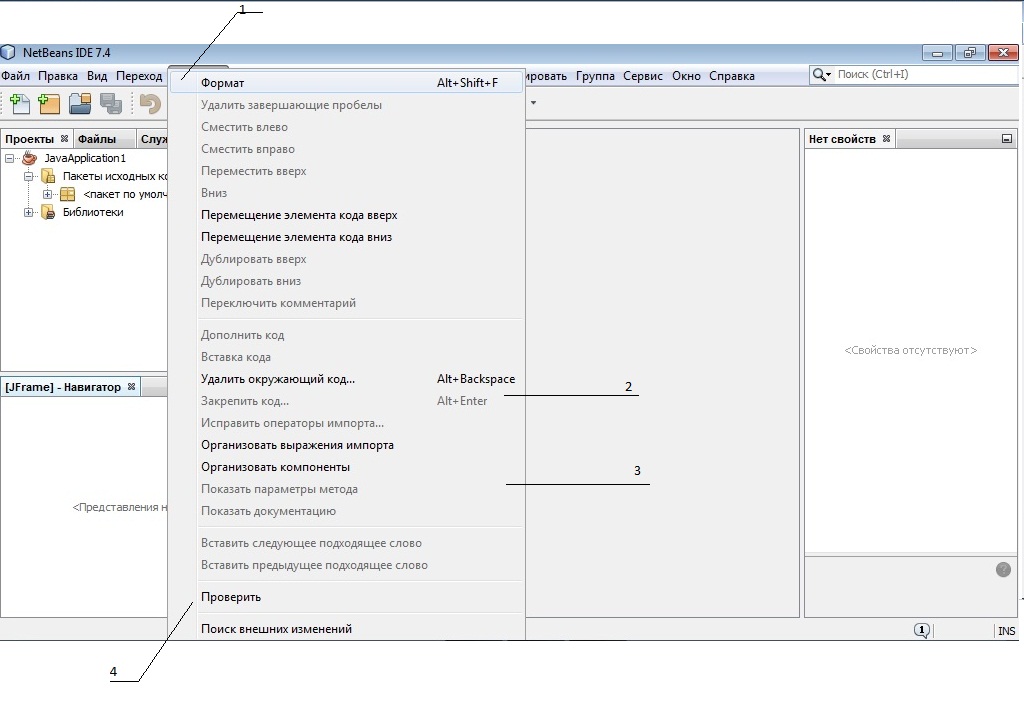Click the New File toolbar icon
This screenshot has height=701, width=1024.
[20, 104]
